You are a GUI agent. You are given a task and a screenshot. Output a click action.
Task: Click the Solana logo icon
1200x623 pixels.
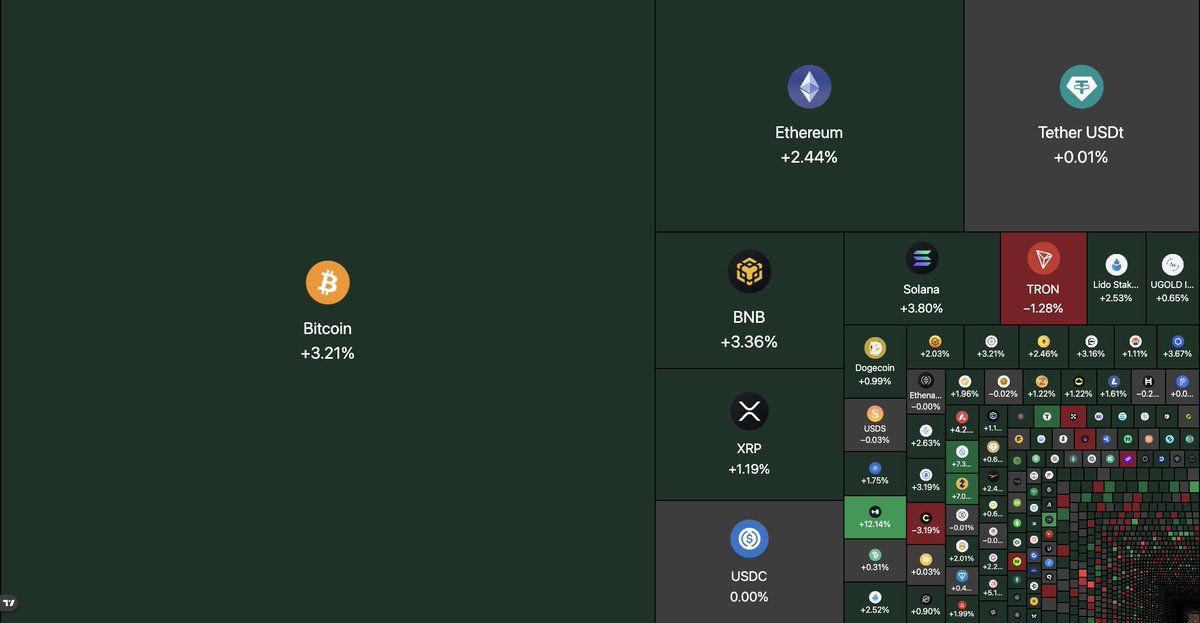coord(922,260)
